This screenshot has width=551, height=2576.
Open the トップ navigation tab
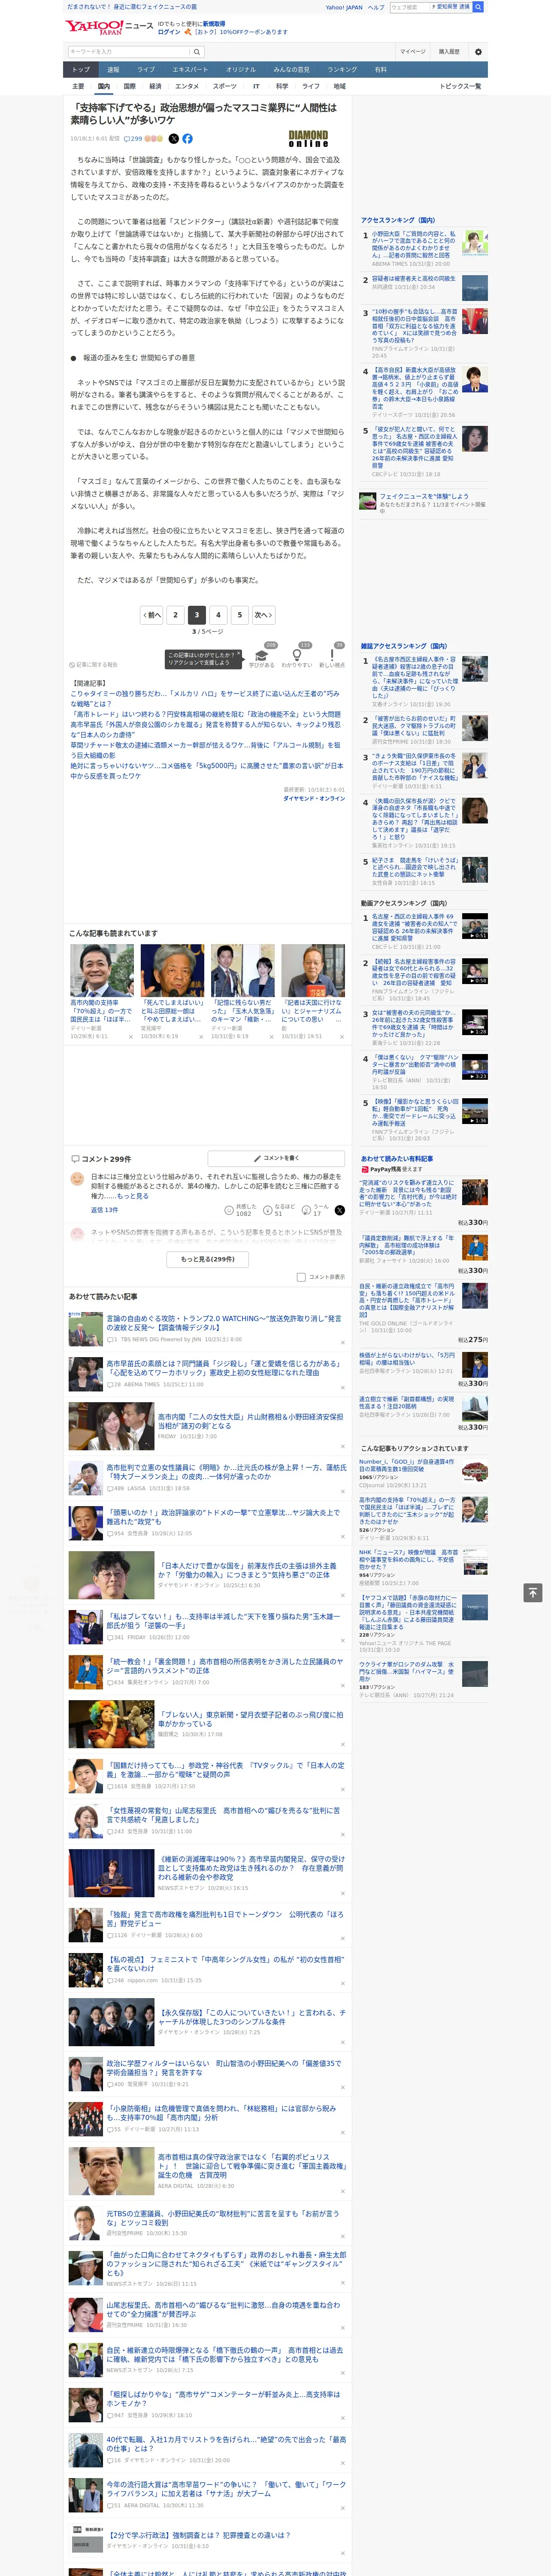click(x=81, y=70)
